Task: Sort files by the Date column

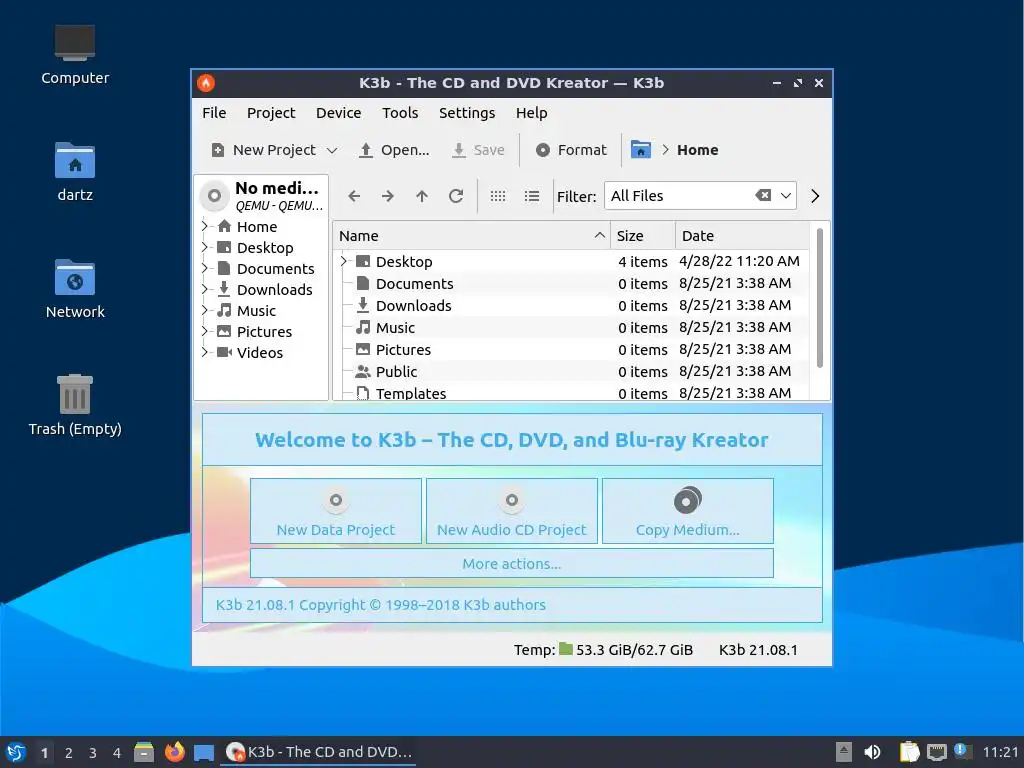Action: (742, 236)
